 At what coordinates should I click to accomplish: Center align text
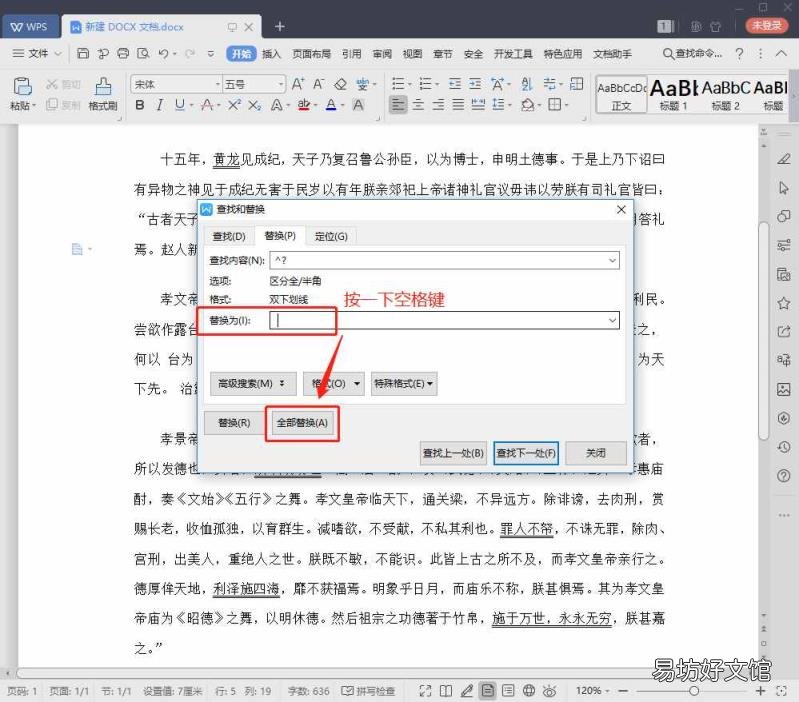(418, 105)
